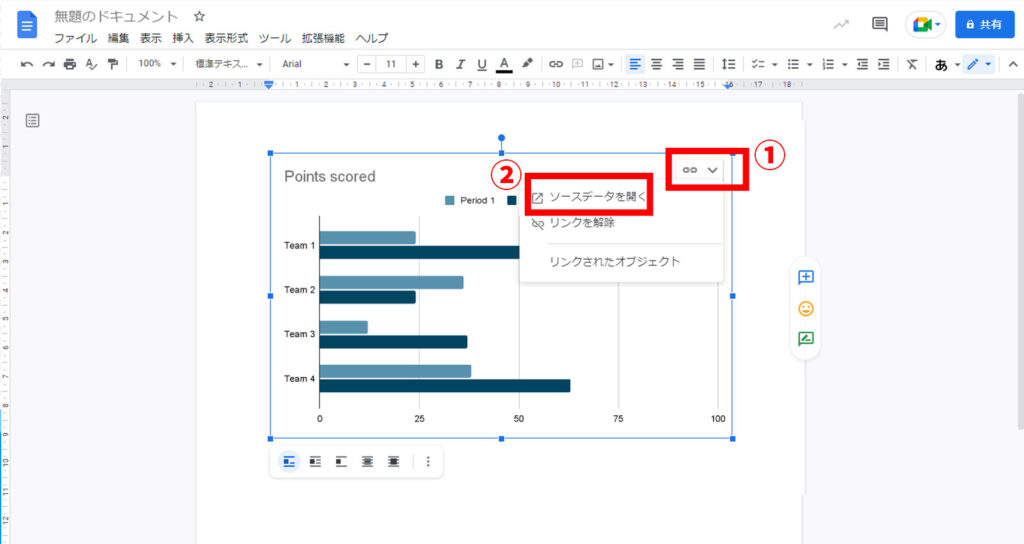
Task: Add emoji reaction from side panel
Action: (806, 308)
